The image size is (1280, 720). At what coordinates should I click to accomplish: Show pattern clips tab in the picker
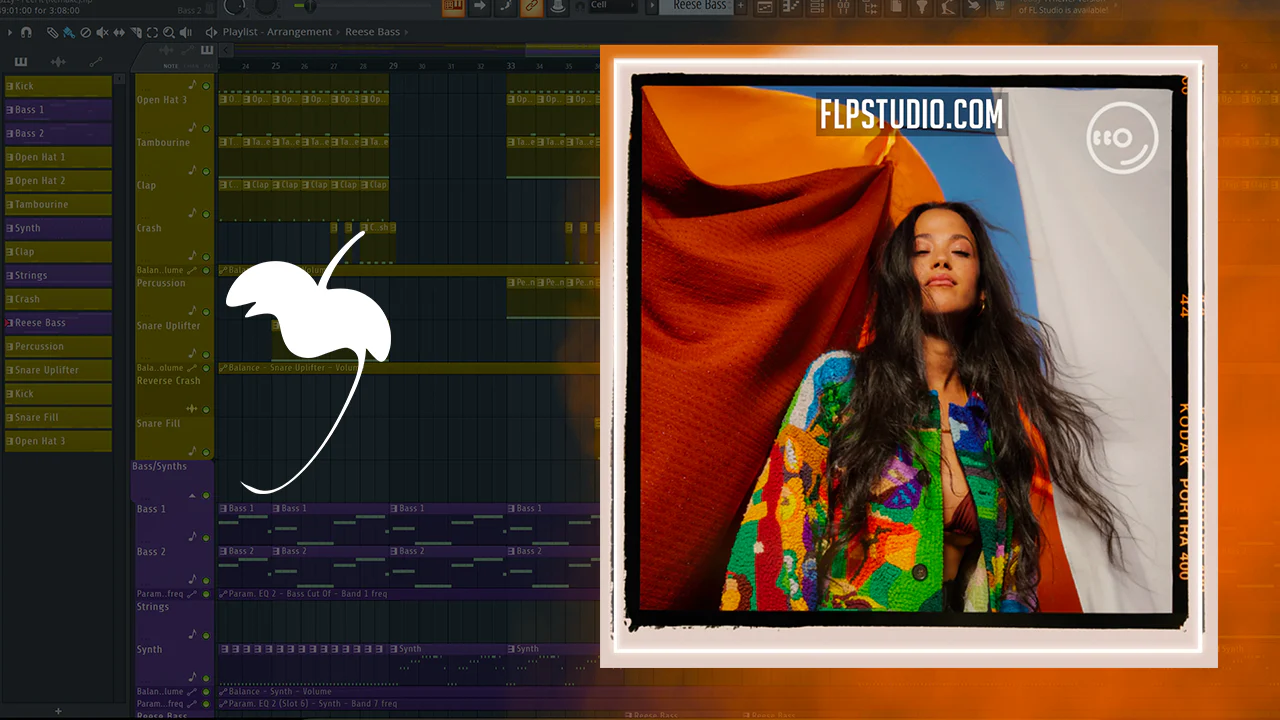21,61
